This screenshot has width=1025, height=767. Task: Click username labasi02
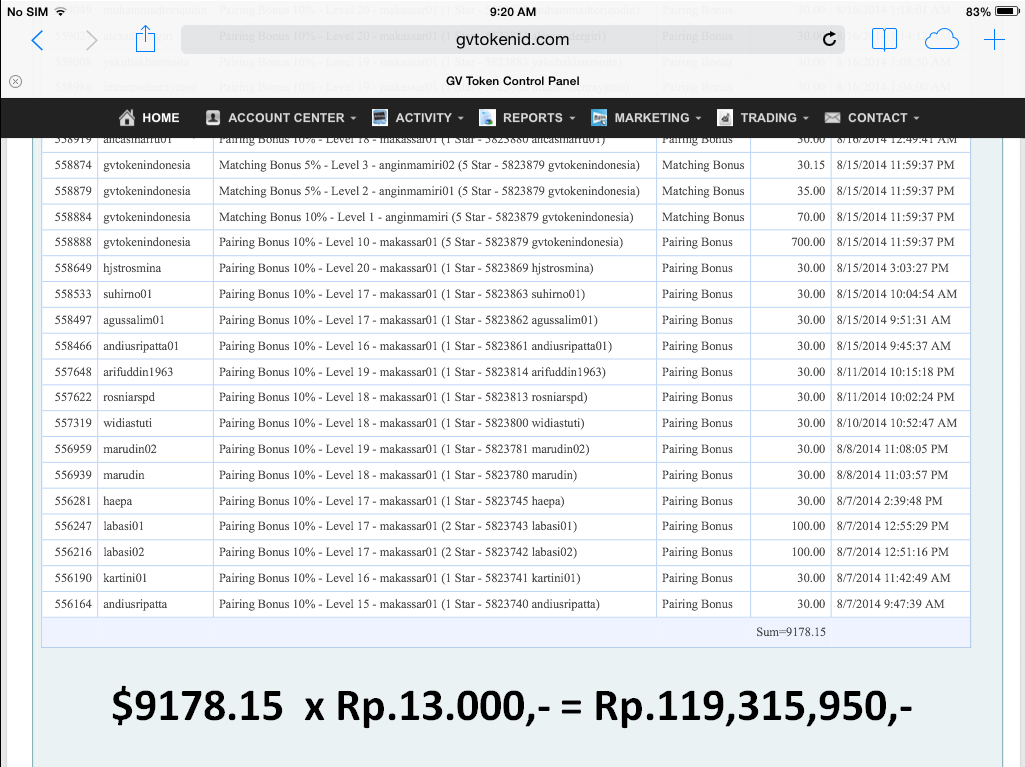coord(124,553)
